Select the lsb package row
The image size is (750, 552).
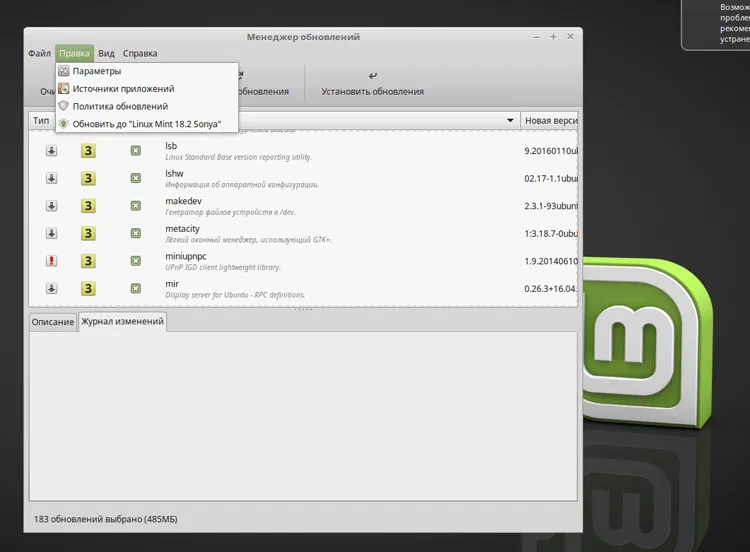[303, 151]
